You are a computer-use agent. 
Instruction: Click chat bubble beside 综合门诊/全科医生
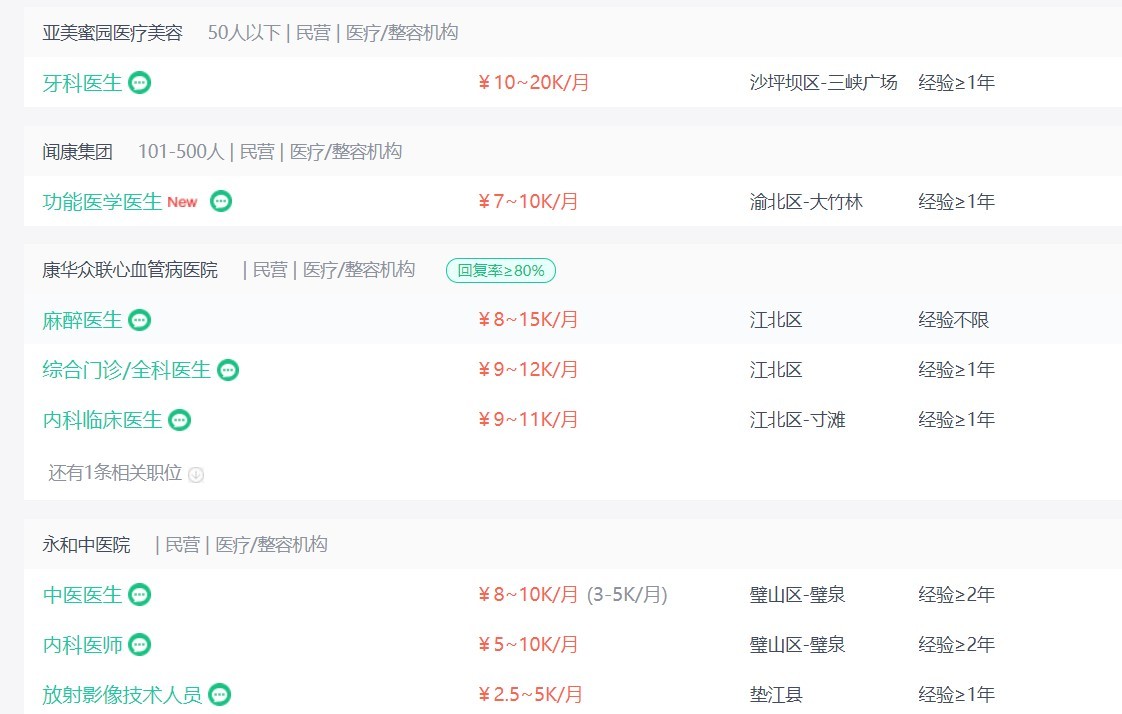pos(229,371)
